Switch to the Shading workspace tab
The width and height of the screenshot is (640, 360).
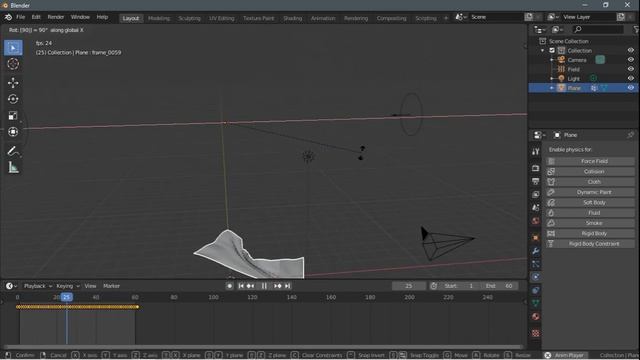pos(293,18)
